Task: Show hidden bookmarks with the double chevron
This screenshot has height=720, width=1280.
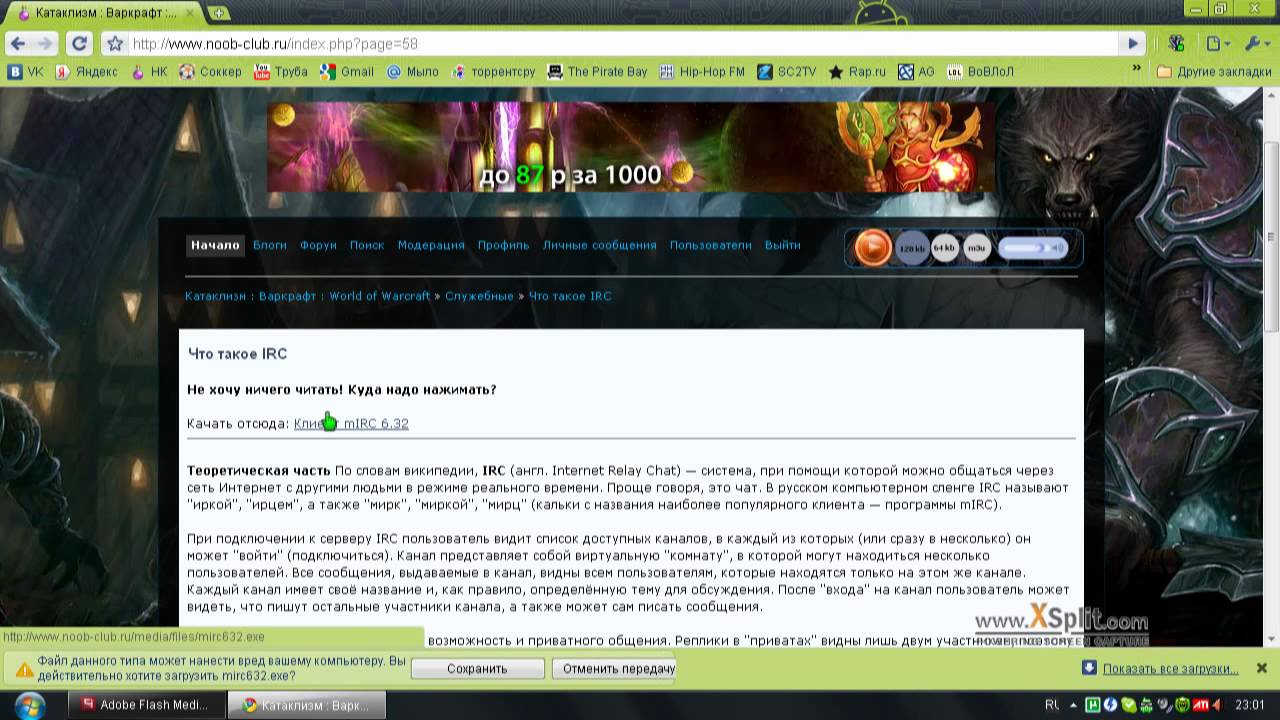Action: pos(1136,69)
